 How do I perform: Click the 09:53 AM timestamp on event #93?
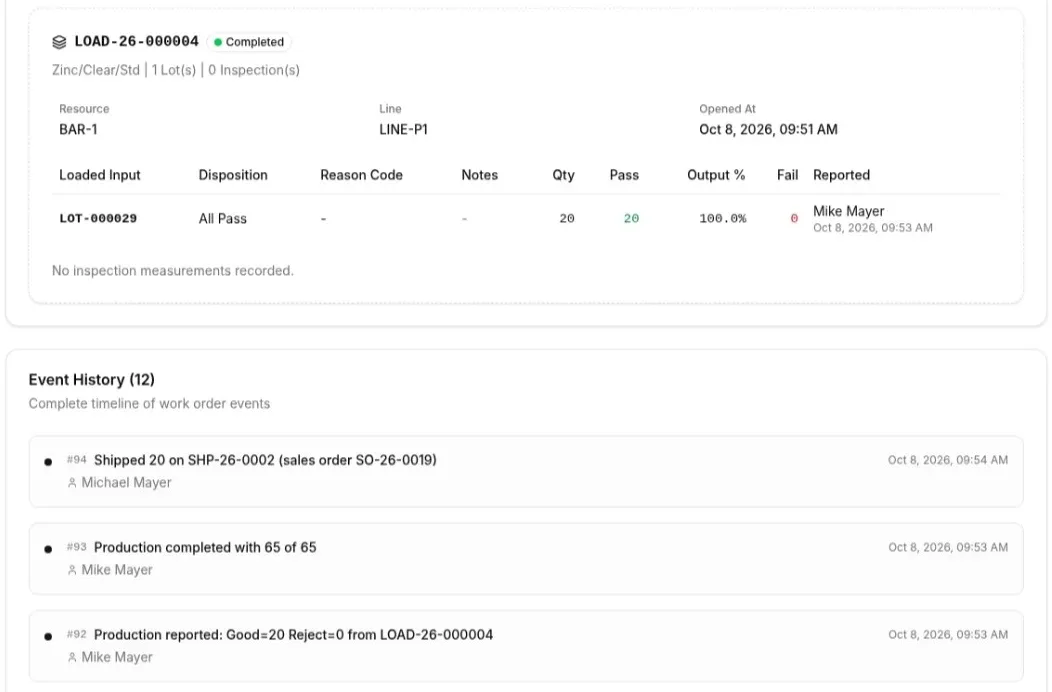coord(948,547)
